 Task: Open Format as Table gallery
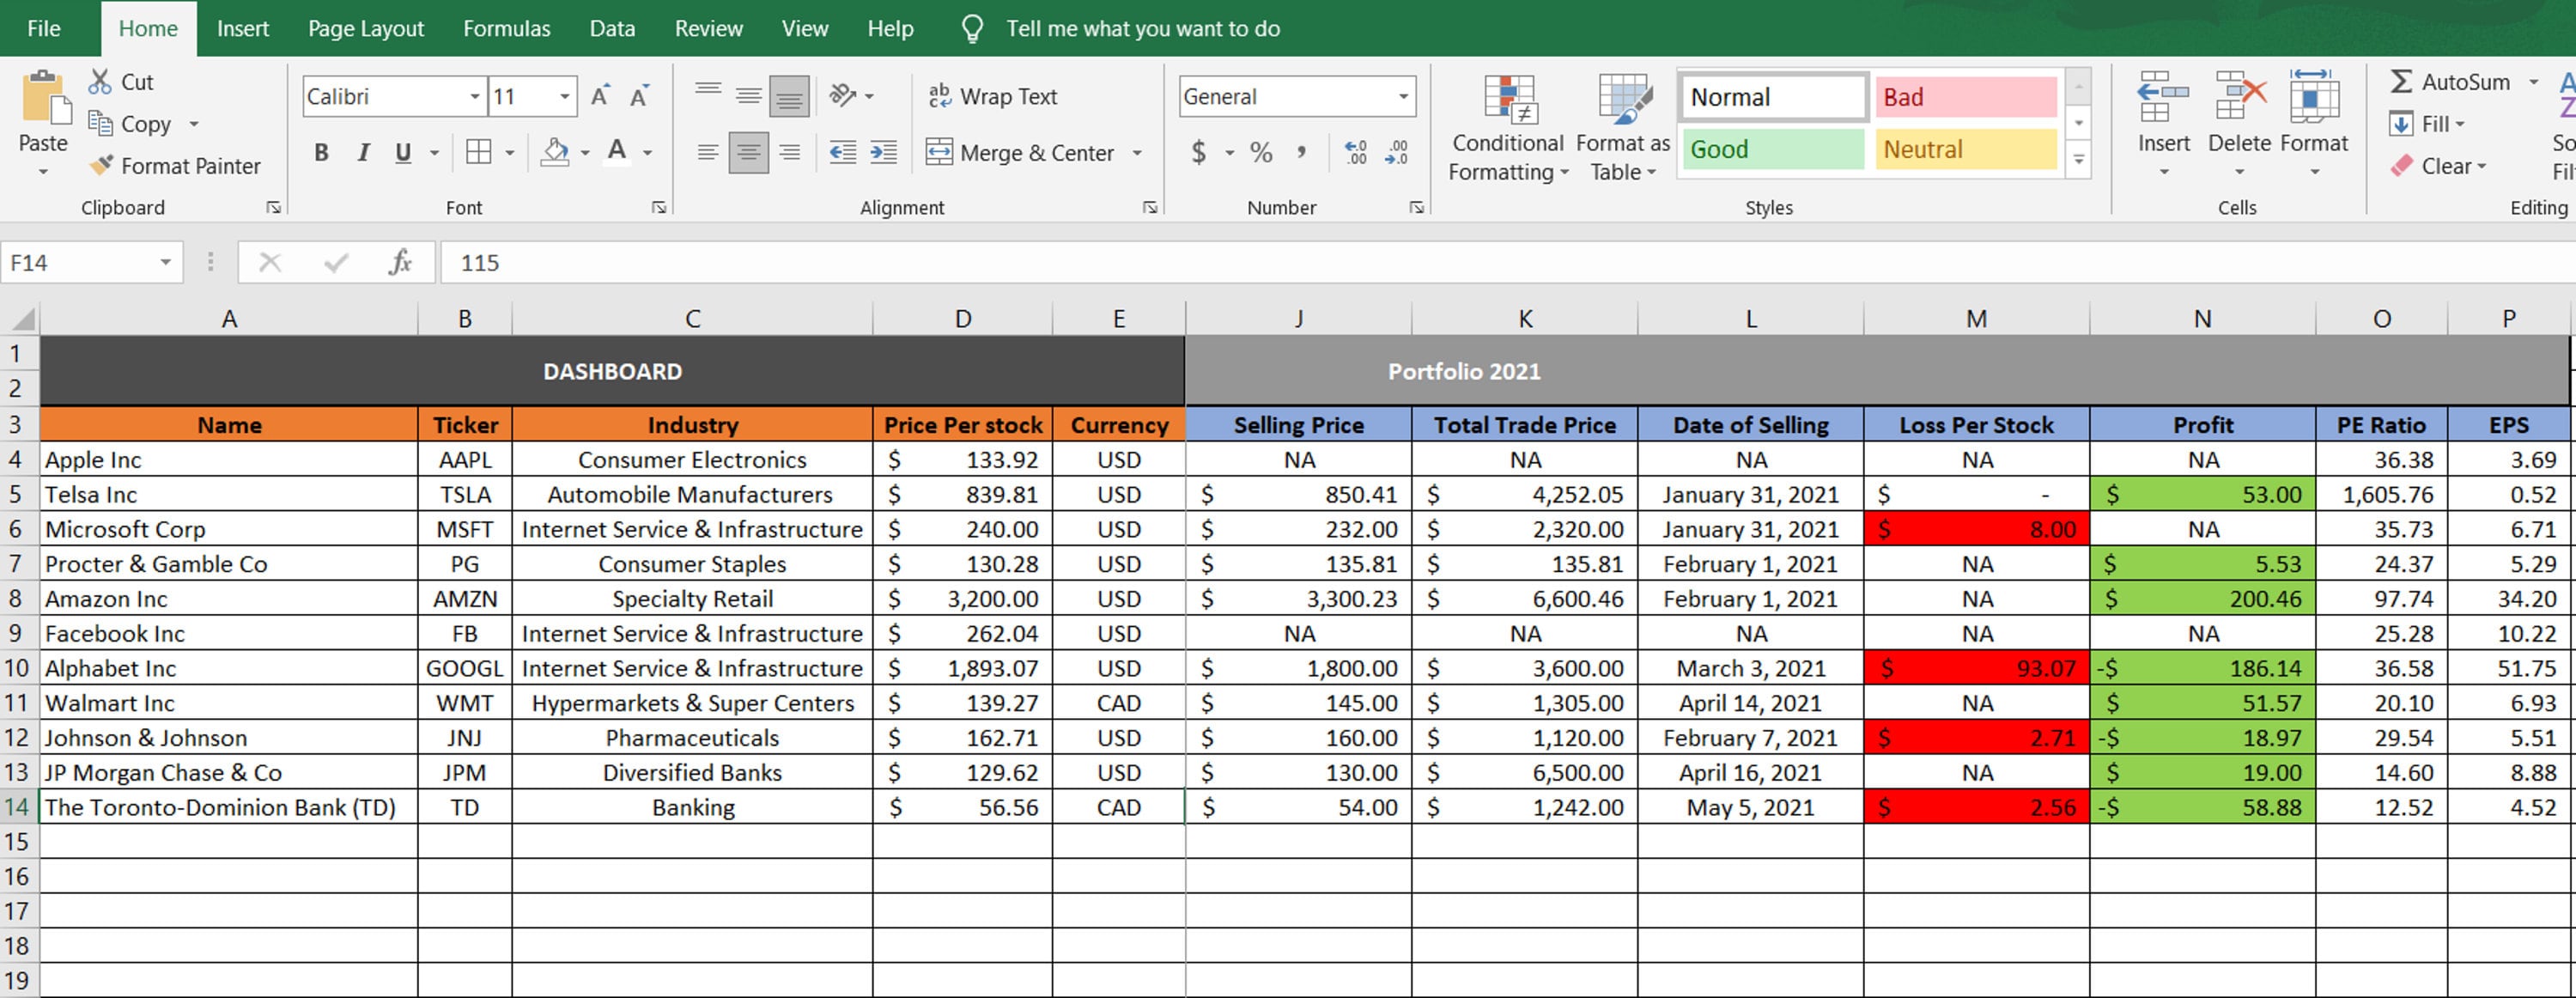(1622, 128)
